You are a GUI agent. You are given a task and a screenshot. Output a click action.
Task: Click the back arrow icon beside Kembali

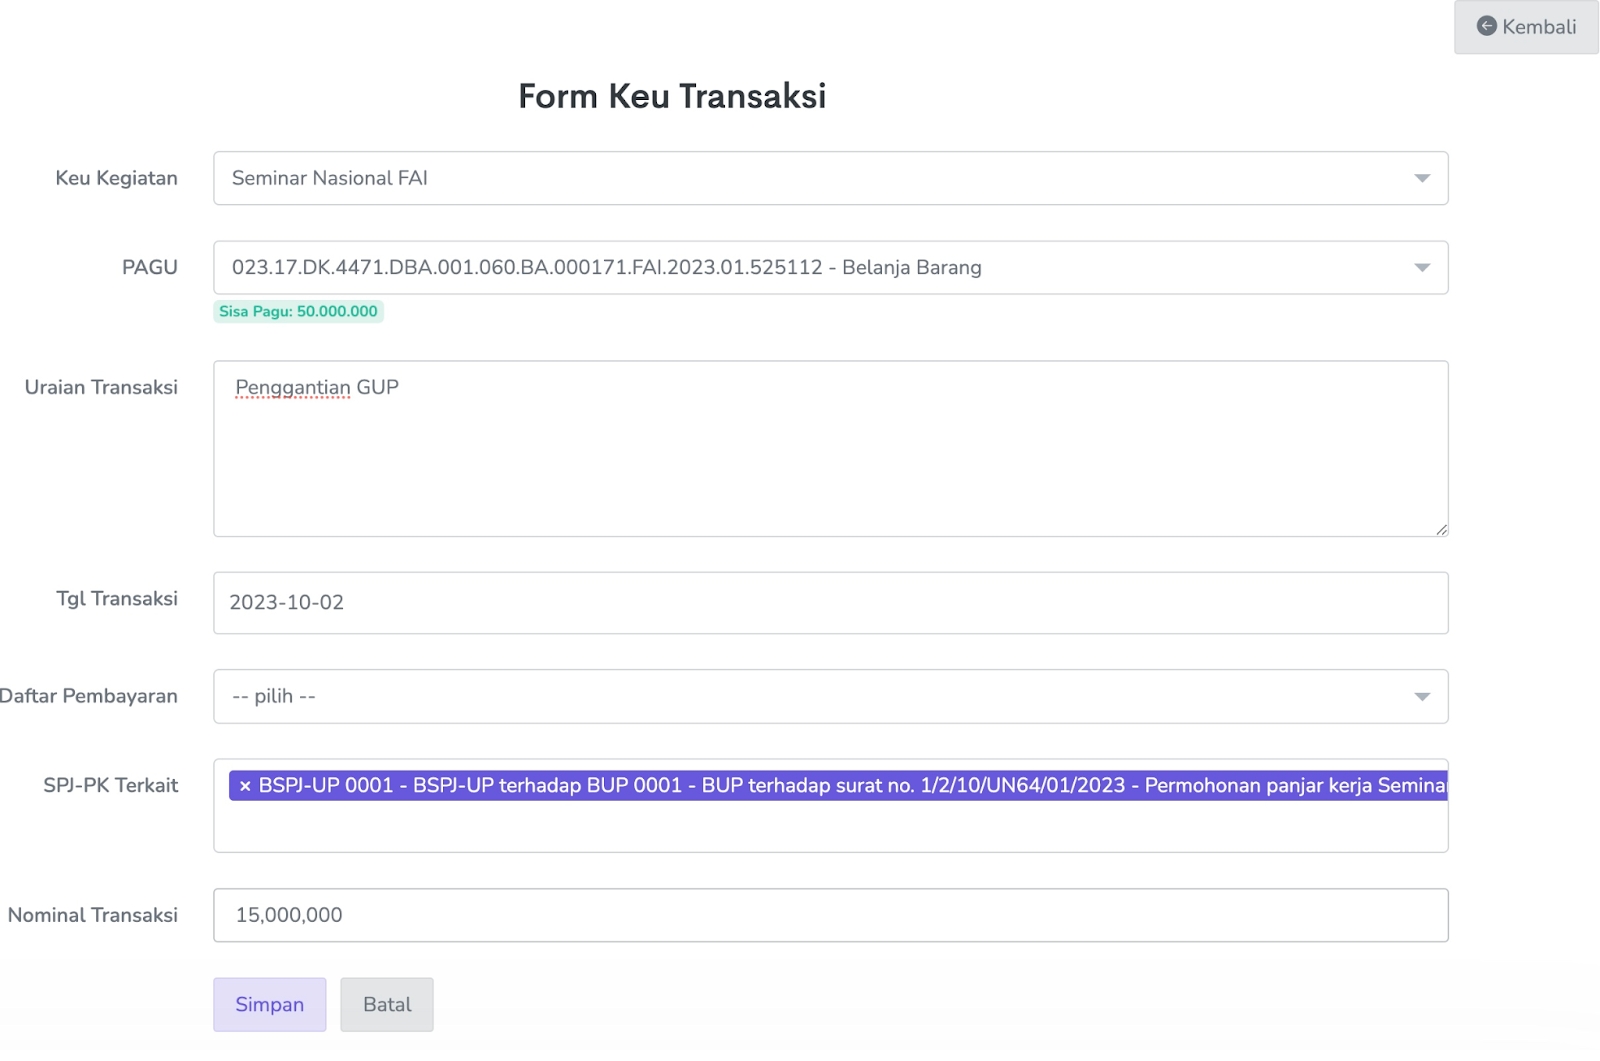(1486, 26)
